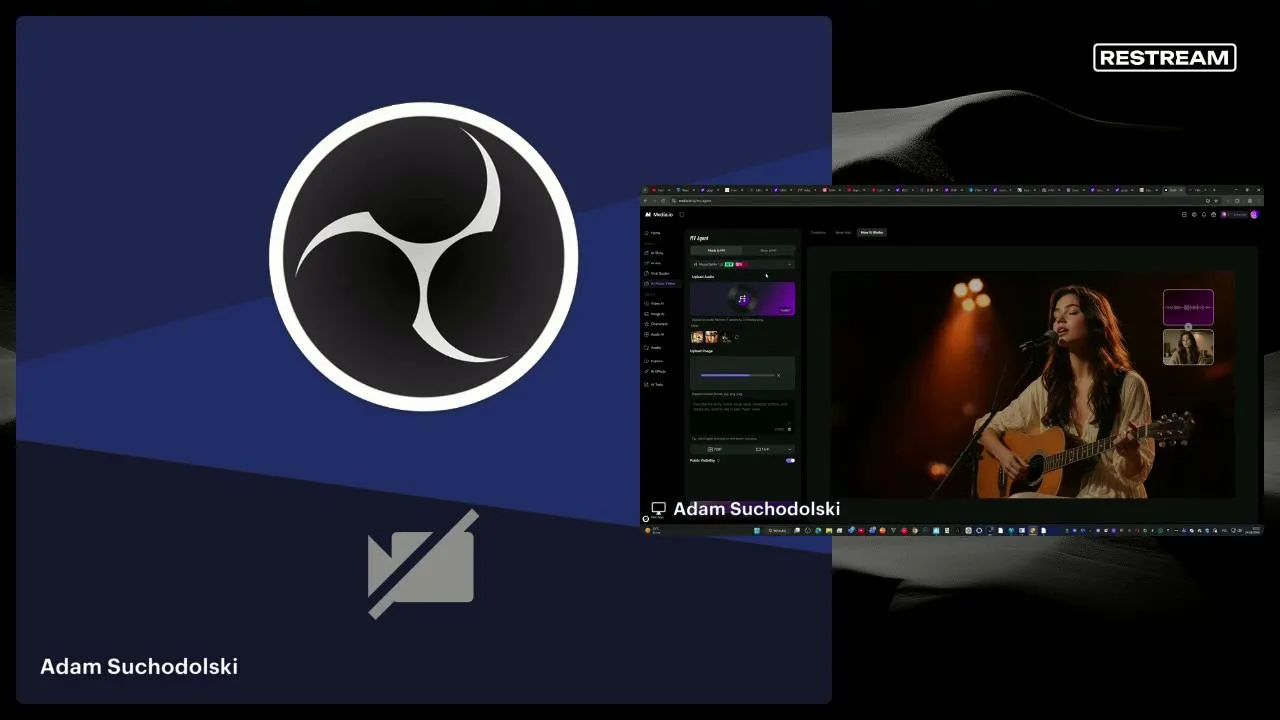The height and width of the screenshot is (720, 1280).
Task: Go back with the browser back arrow
Action: 645,201
